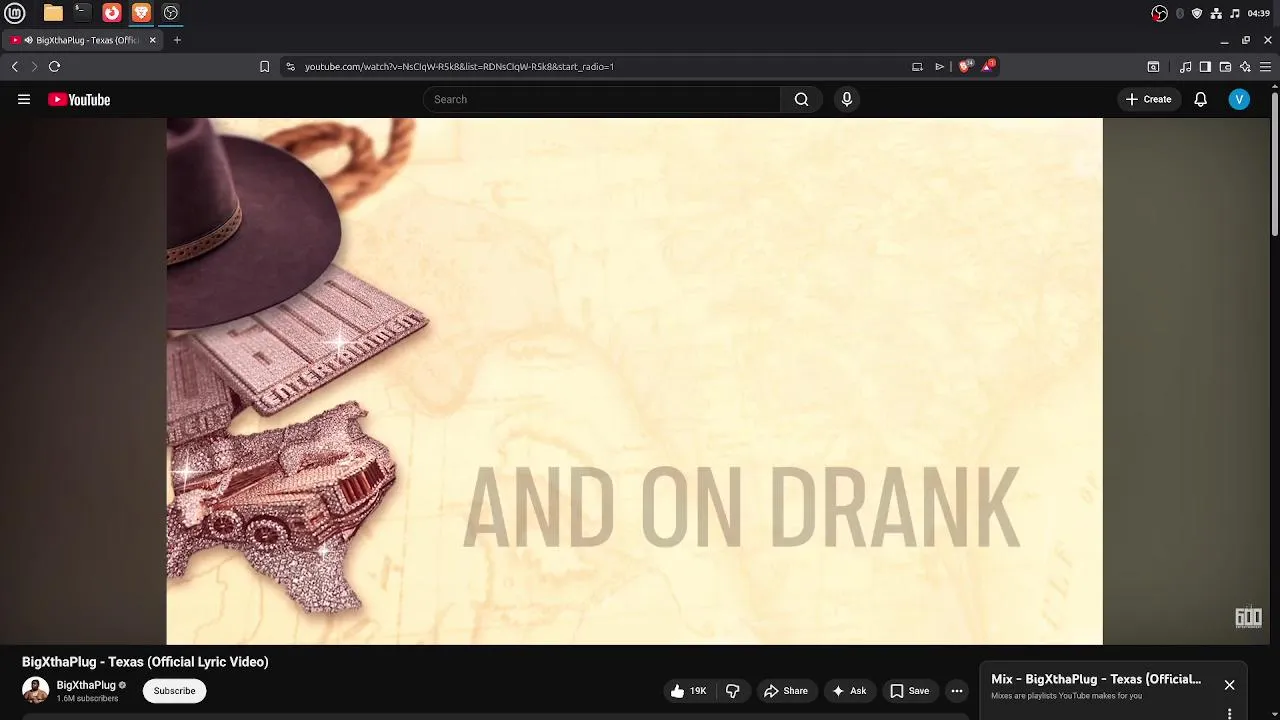Open the shield security tray icon
This screenshot has height=720, width=1280.
click(1197, 13)
